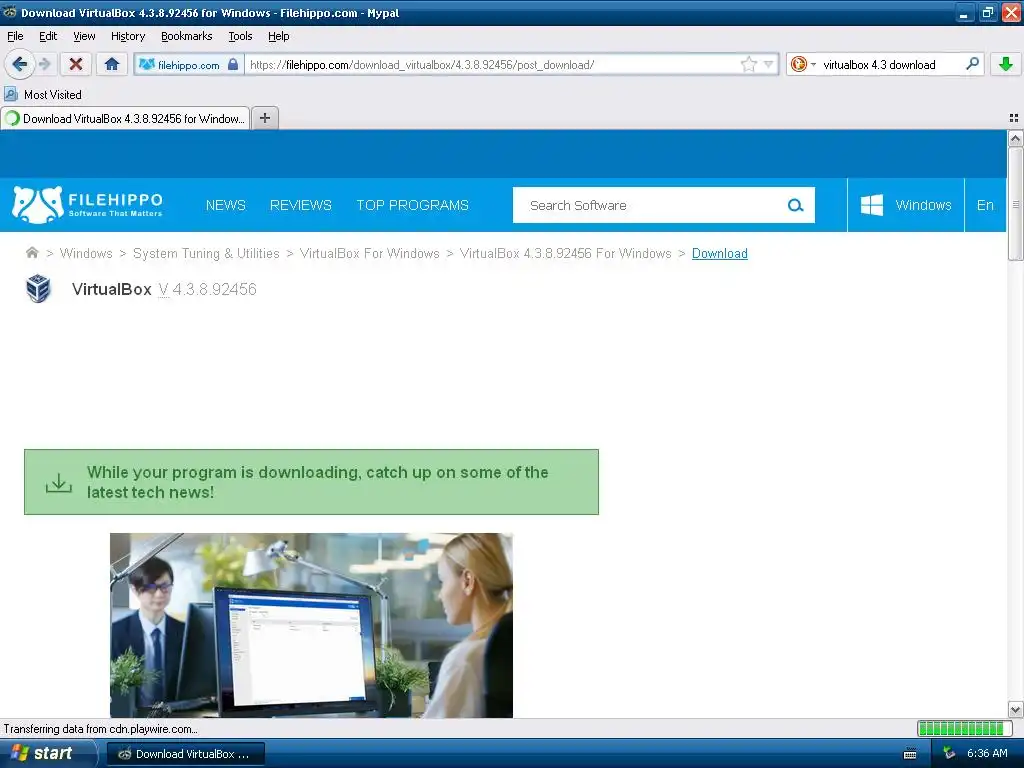
Task: Click the breadcrumb home icon
Action: click(32, 253)
